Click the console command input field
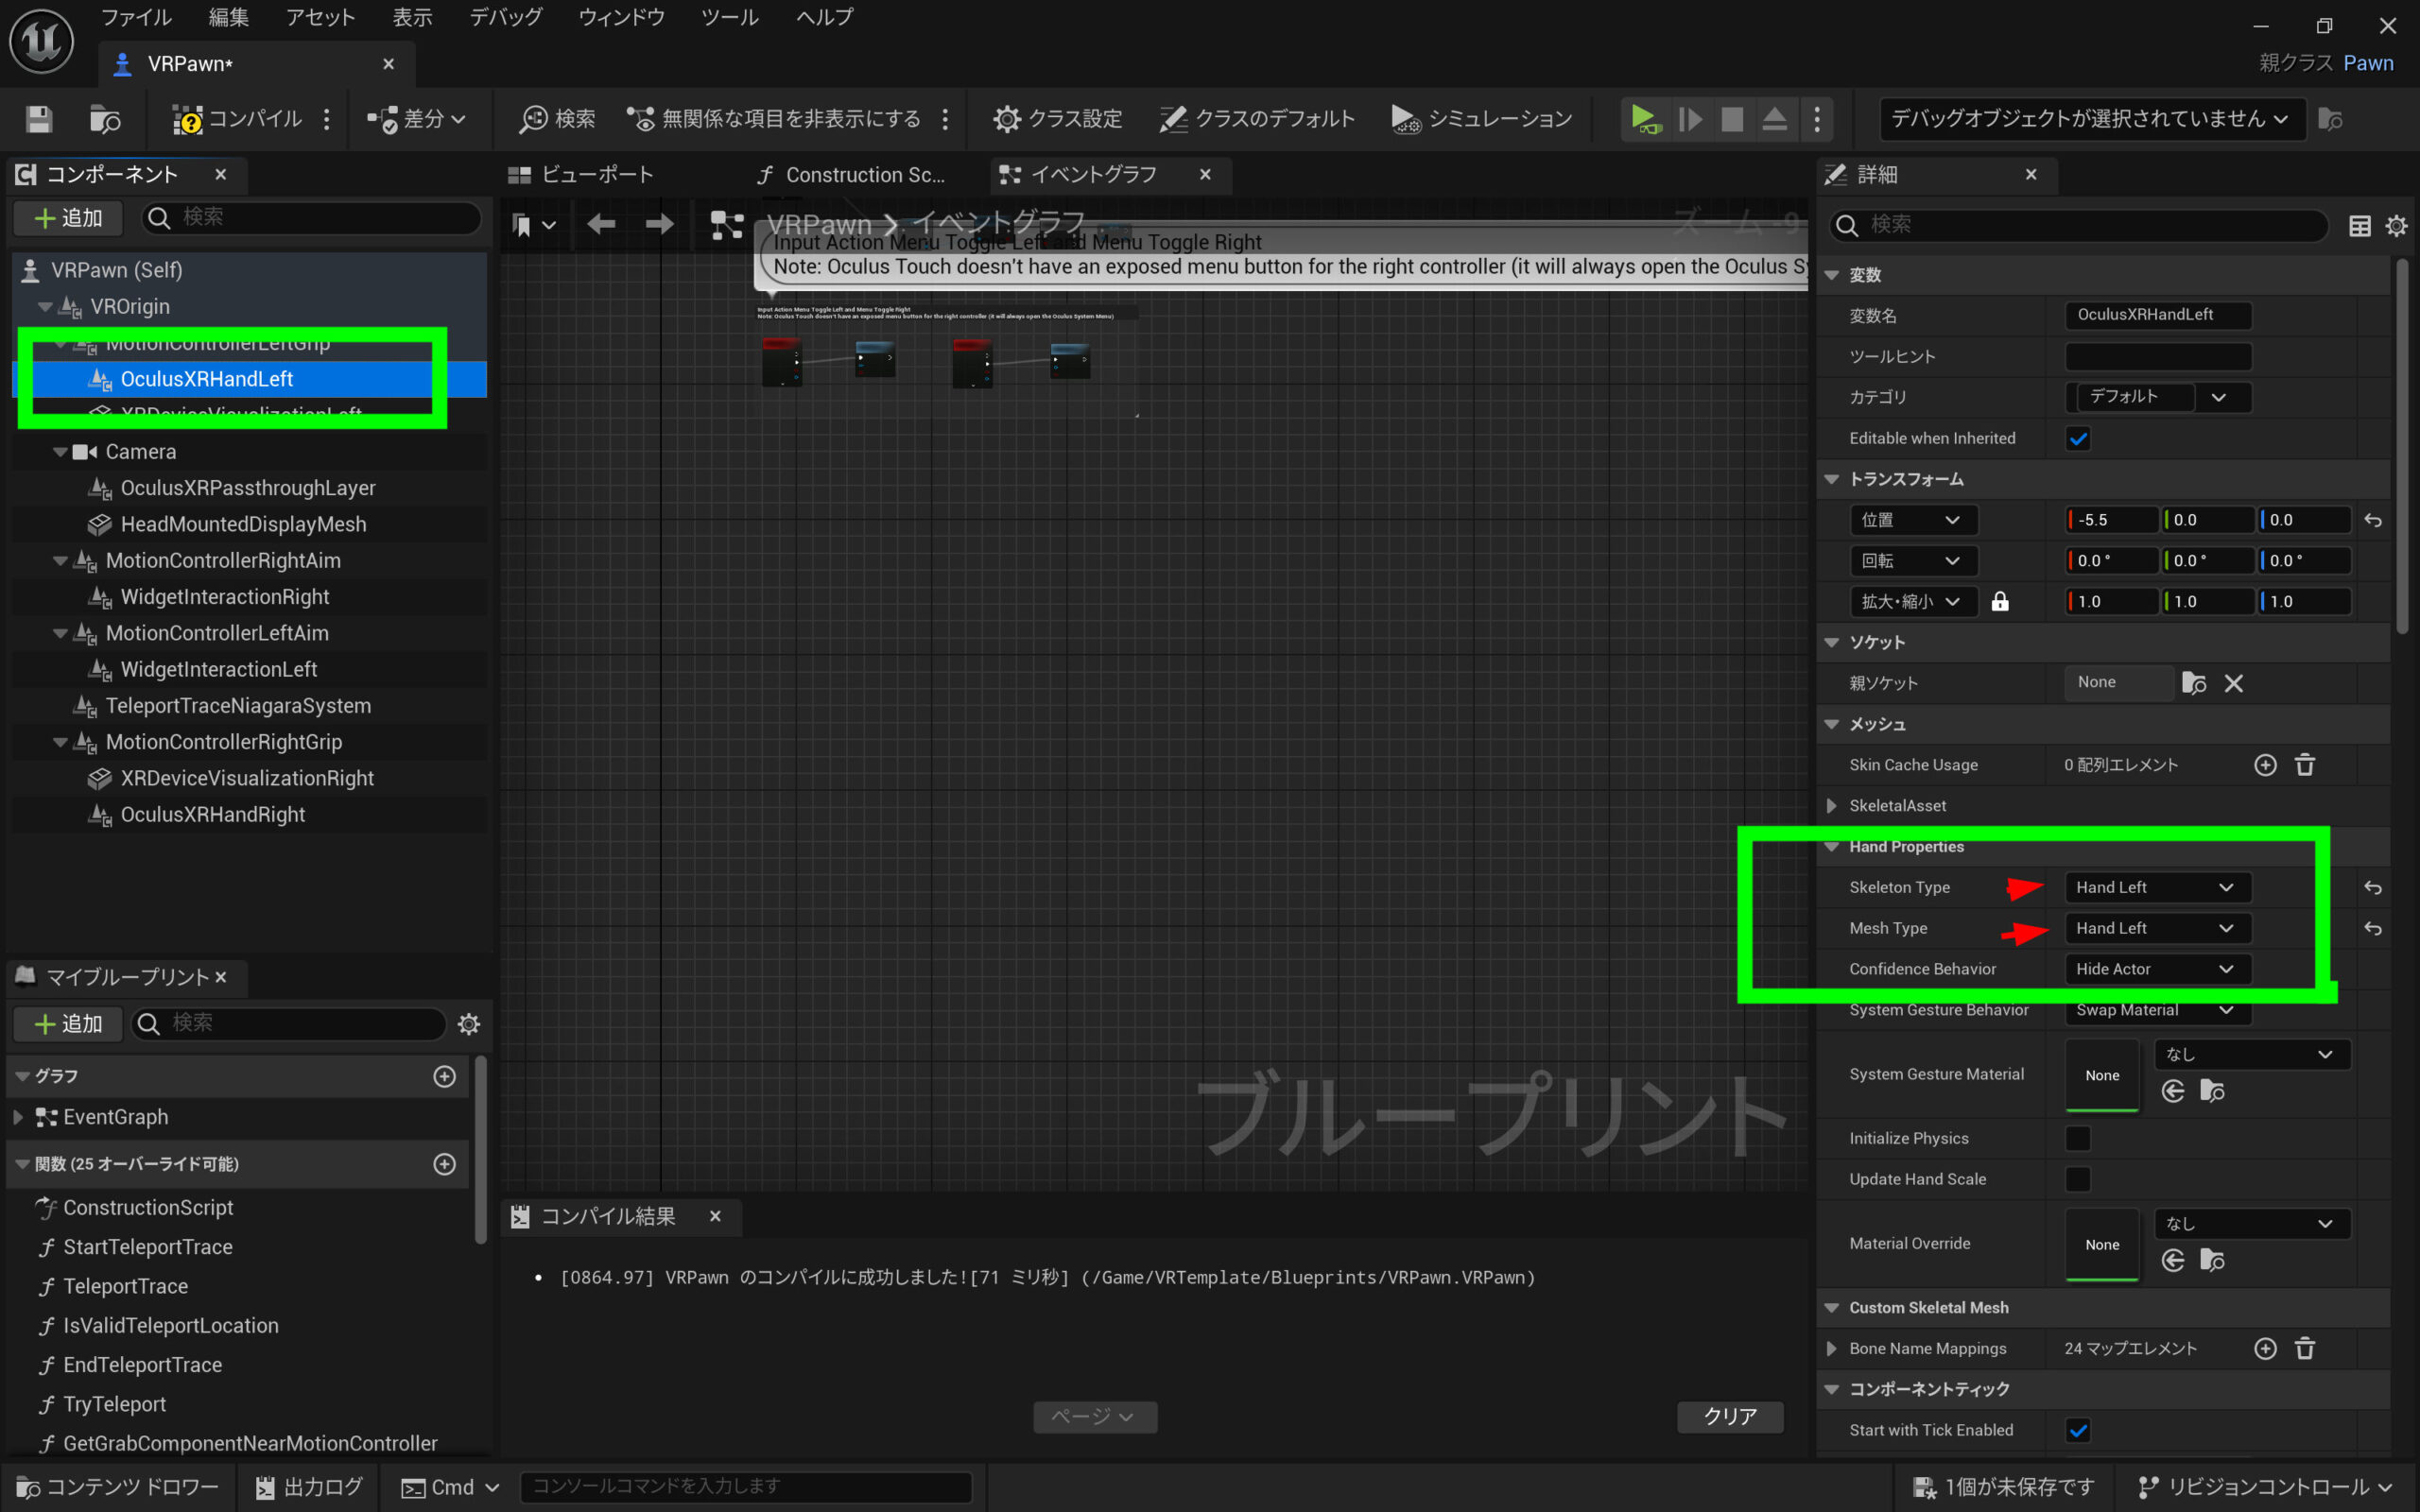Screen dimensions: 2420x1512 [x=745, y=1487]
